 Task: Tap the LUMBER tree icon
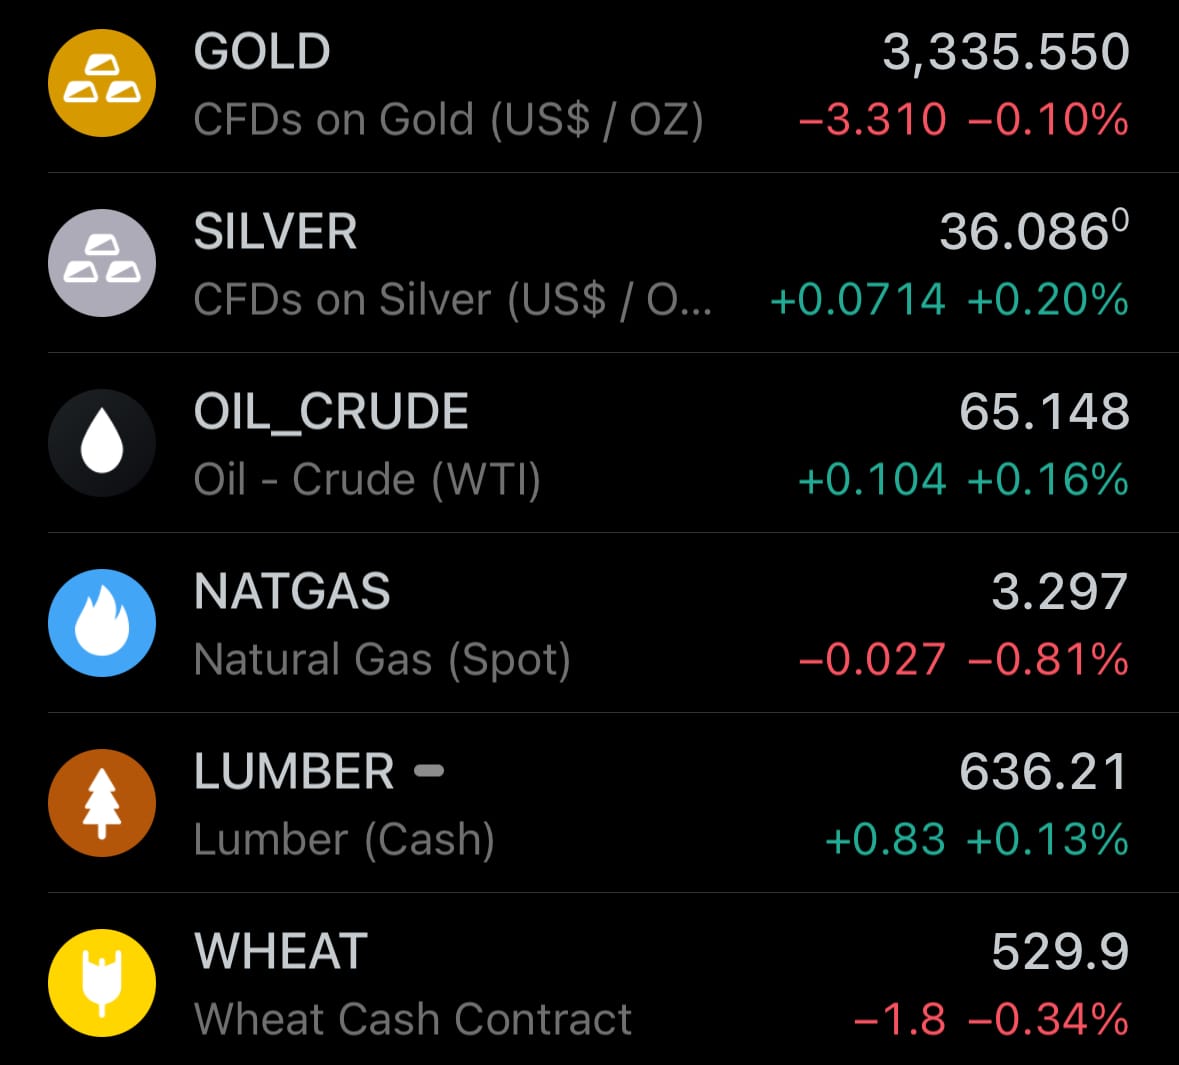coord(102,803)
